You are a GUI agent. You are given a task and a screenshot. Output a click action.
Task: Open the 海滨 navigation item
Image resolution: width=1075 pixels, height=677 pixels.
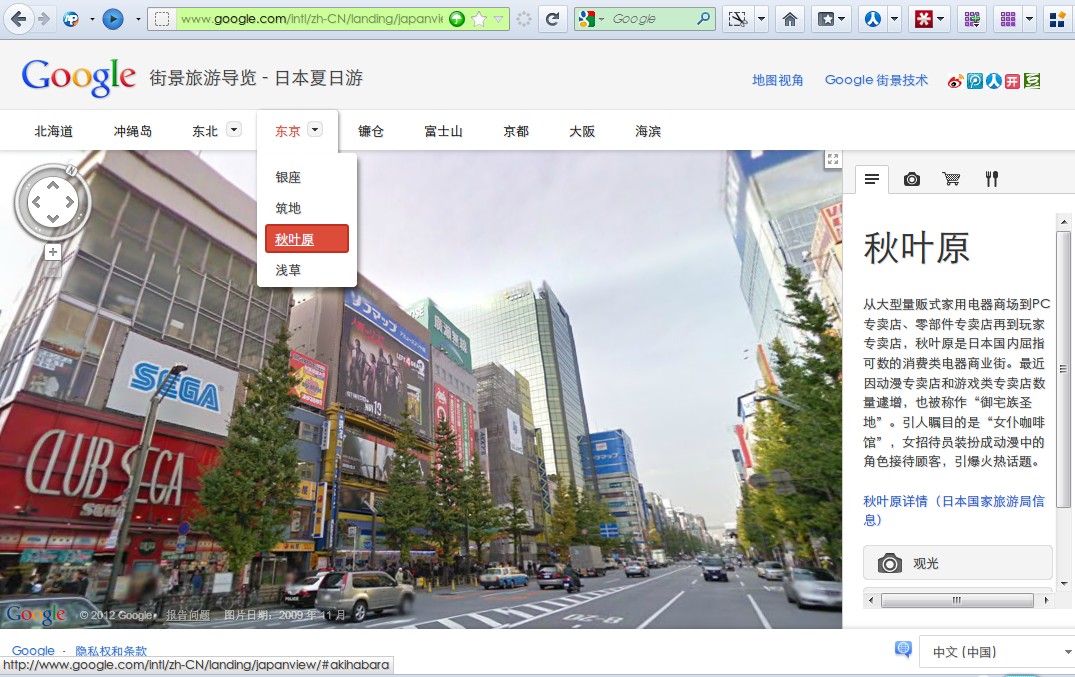pos(648,131)
